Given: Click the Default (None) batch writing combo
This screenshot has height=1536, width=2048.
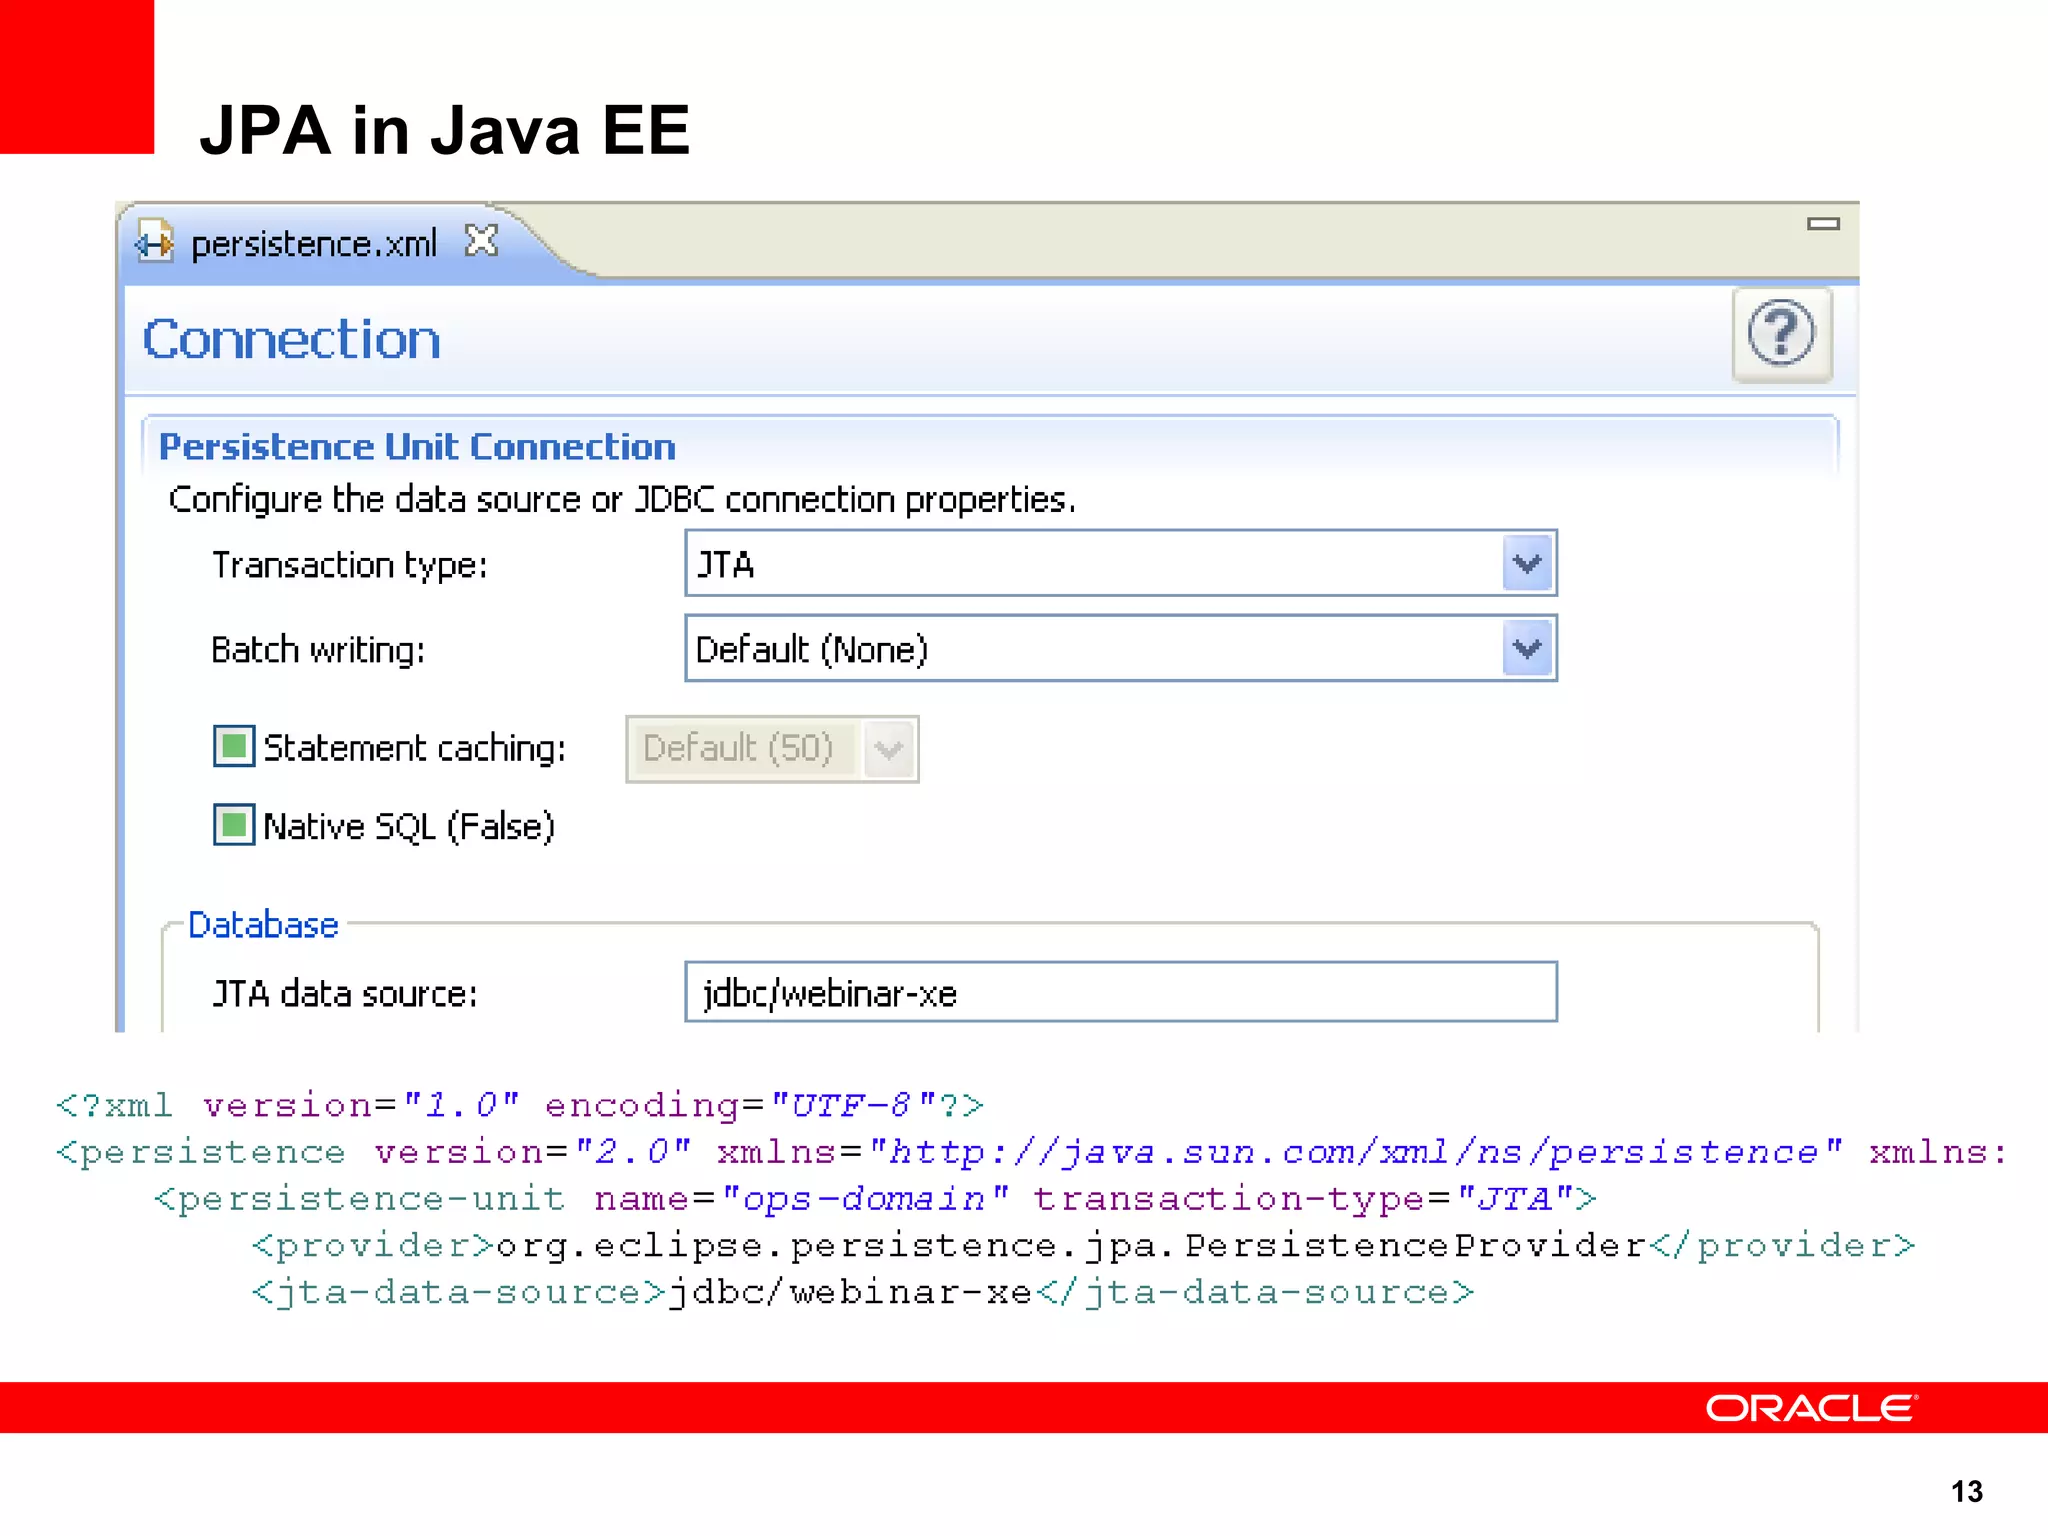Looking at the screenshot, I should pos(1121,648).
